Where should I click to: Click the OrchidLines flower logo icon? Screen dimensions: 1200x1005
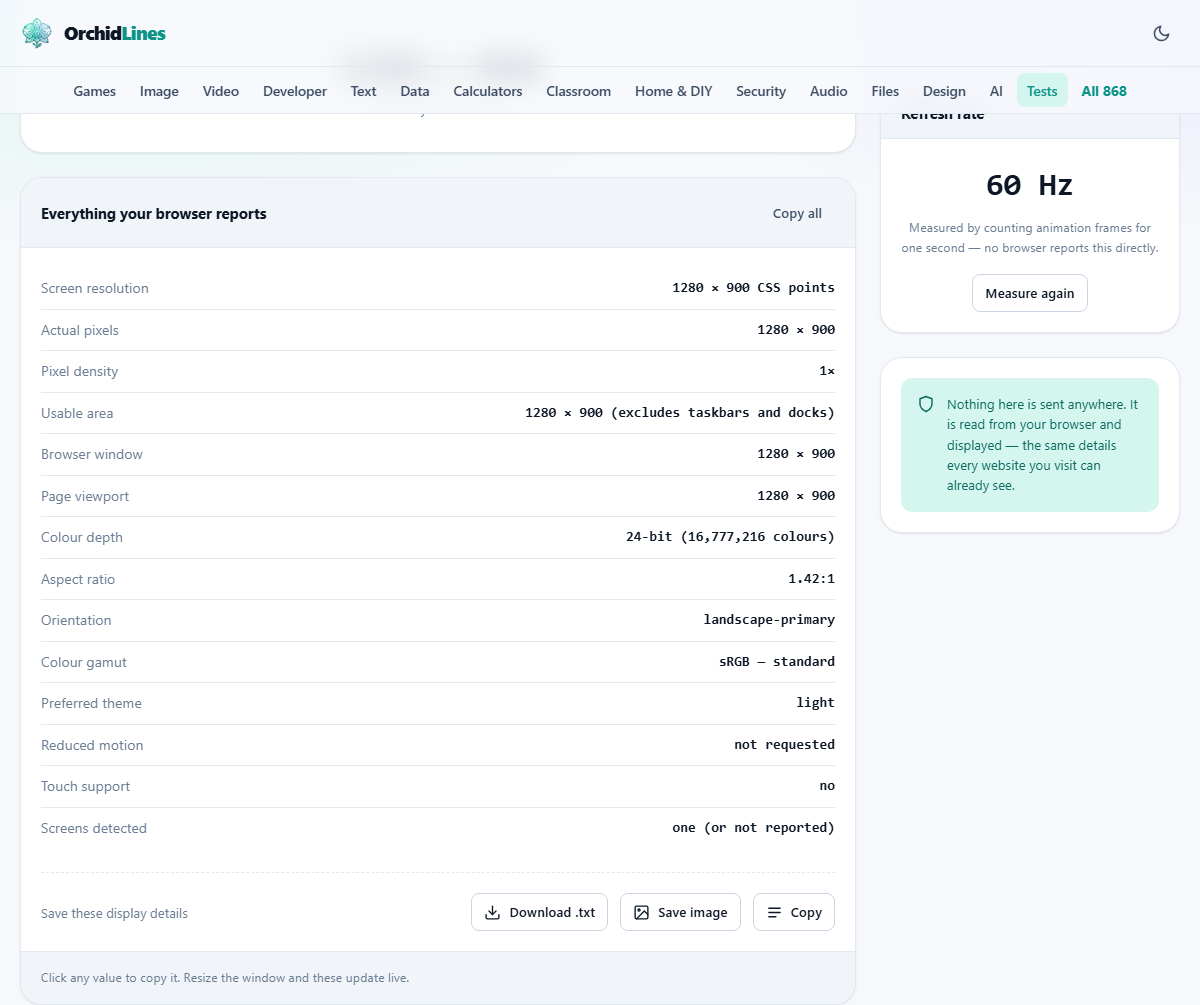click(37, 33)
